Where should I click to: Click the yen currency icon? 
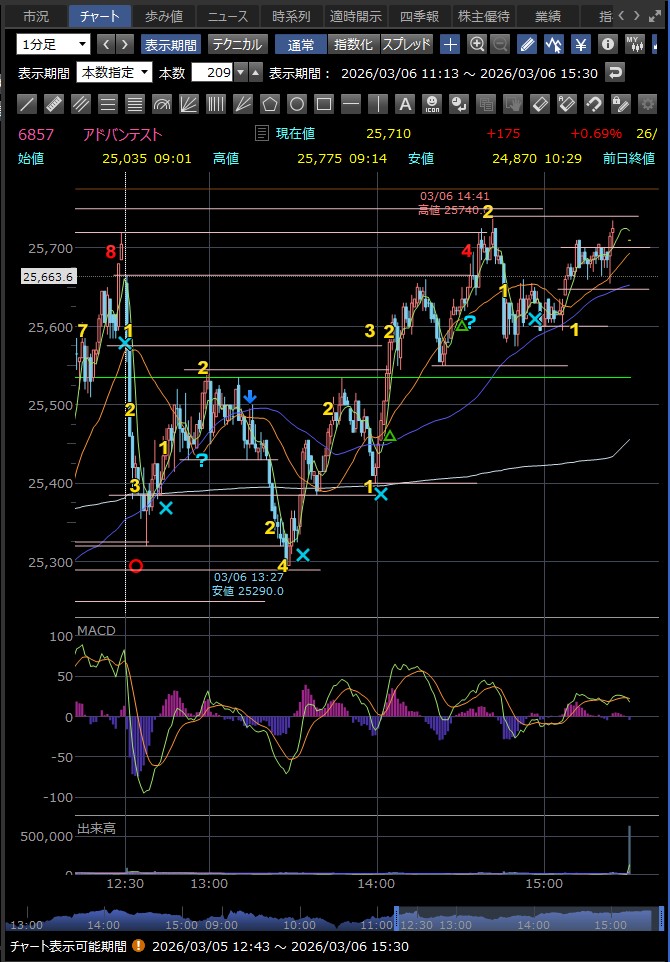pyautogui.click(x=580, y=44)
